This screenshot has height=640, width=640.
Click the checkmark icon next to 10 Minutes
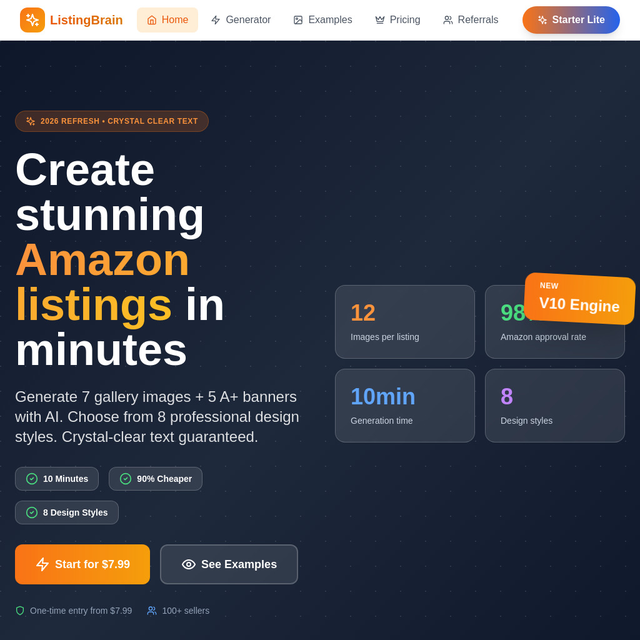pyautogui.click(x=32, y=479)
